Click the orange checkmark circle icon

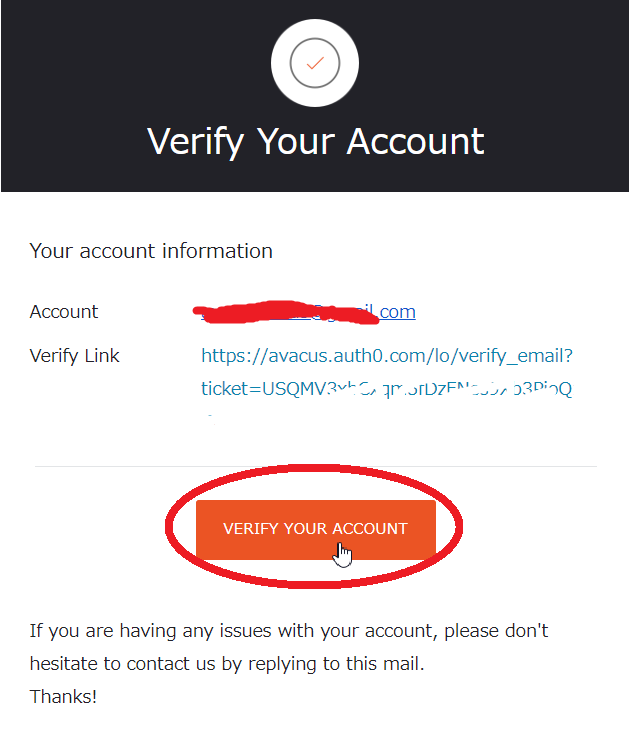(x=315, y=62)
